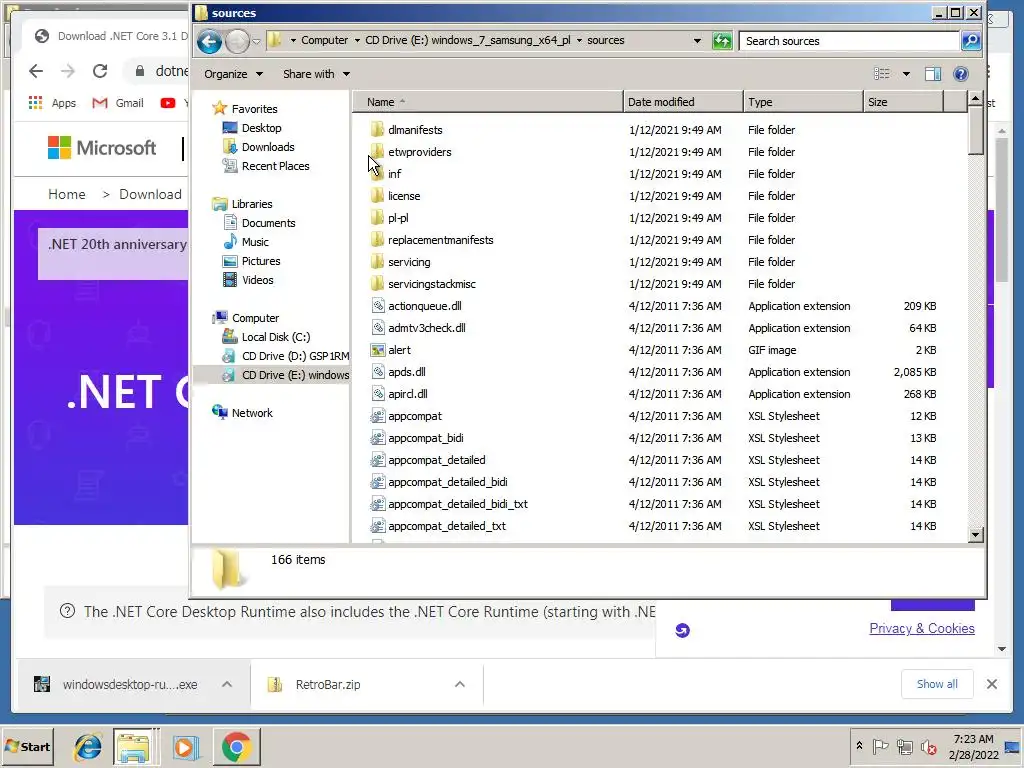Select the alert GIF image icon
This screenshot has width=1024, height=768.
tap(377, 350)
